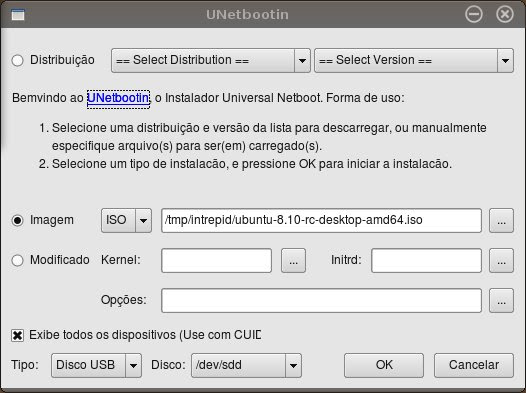Browse for Kernel file button
The height and width of the screenshot is (393, 526).
[x=293, y=261]
